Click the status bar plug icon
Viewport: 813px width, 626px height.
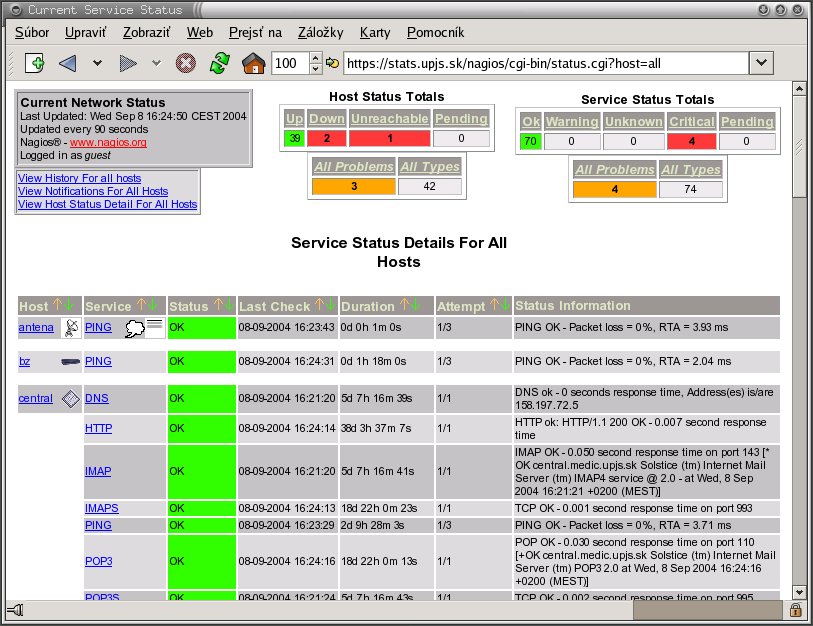click(16, 610)
